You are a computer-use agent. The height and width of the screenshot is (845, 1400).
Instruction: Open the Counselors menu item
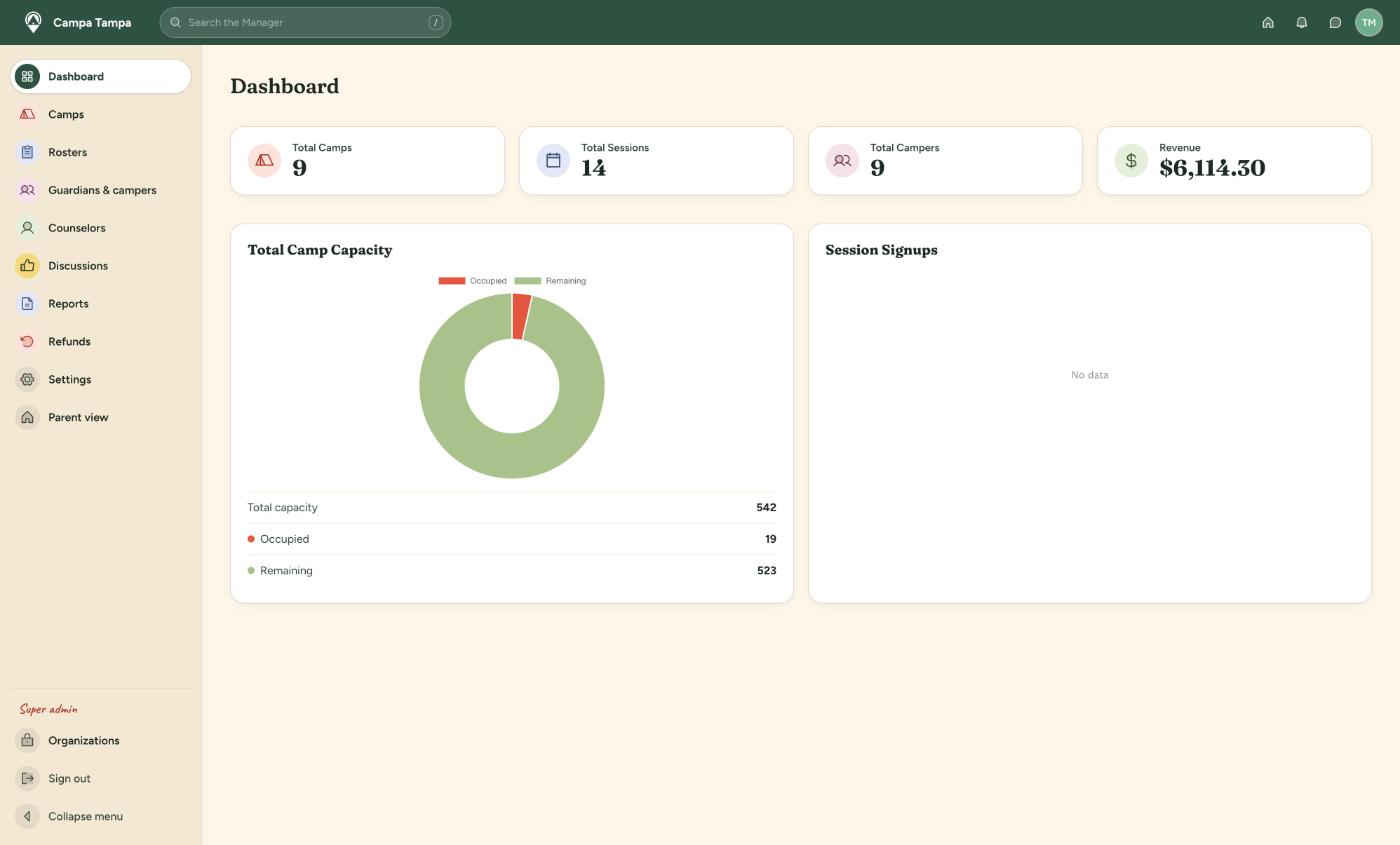pyautogui.click(x=101, y=228)
